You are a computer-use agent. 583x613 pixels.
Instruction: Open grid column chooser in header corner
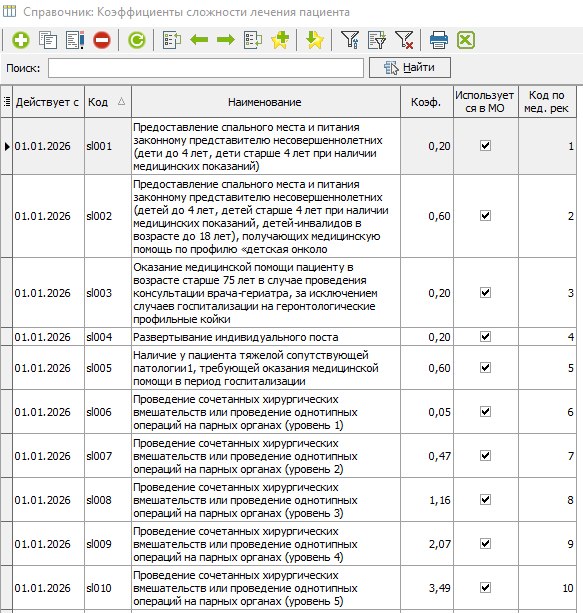(x=7, y=102)
